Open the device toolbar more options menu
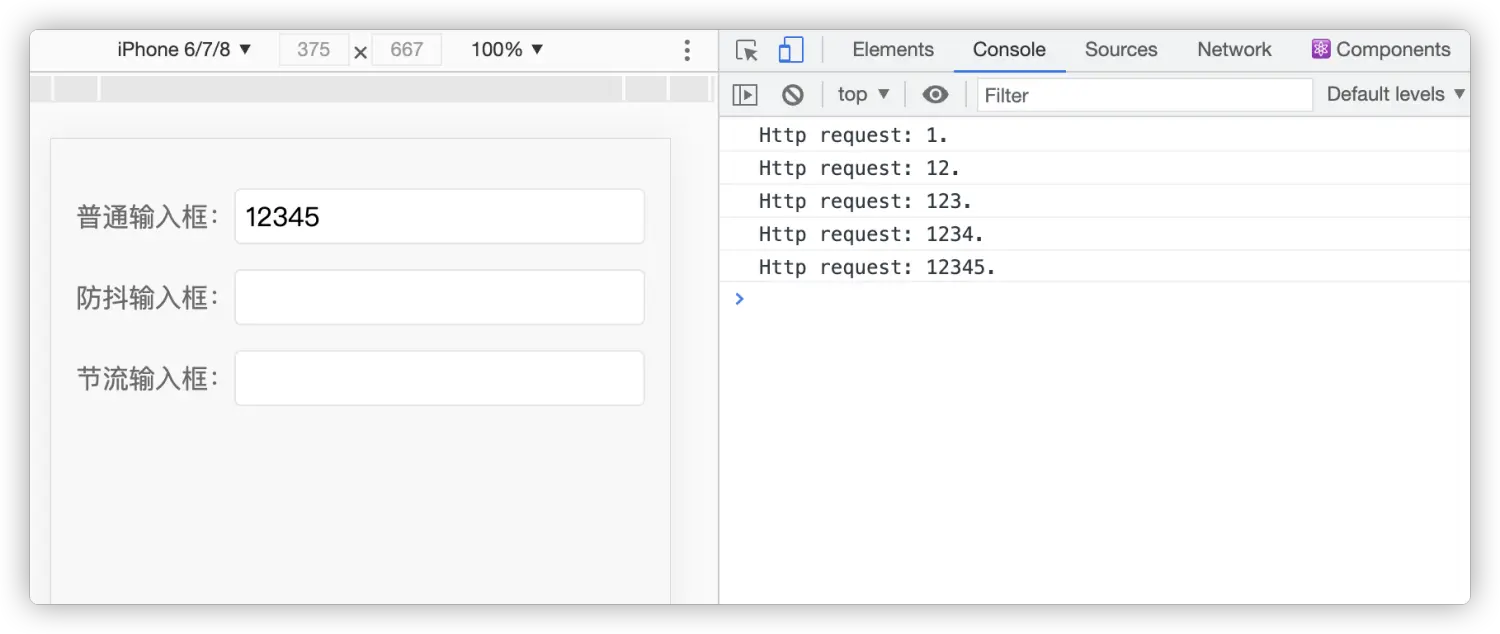 (x=687, y=50)
